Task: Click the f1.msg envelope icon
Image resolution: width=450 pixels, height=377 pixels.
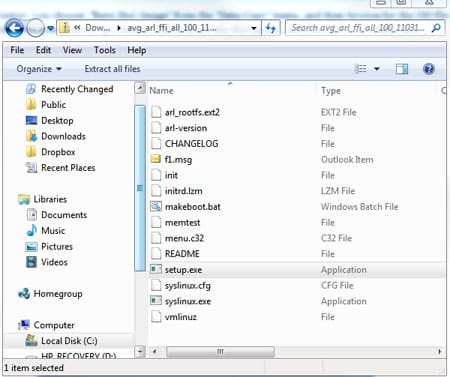Action: (156, 159)
